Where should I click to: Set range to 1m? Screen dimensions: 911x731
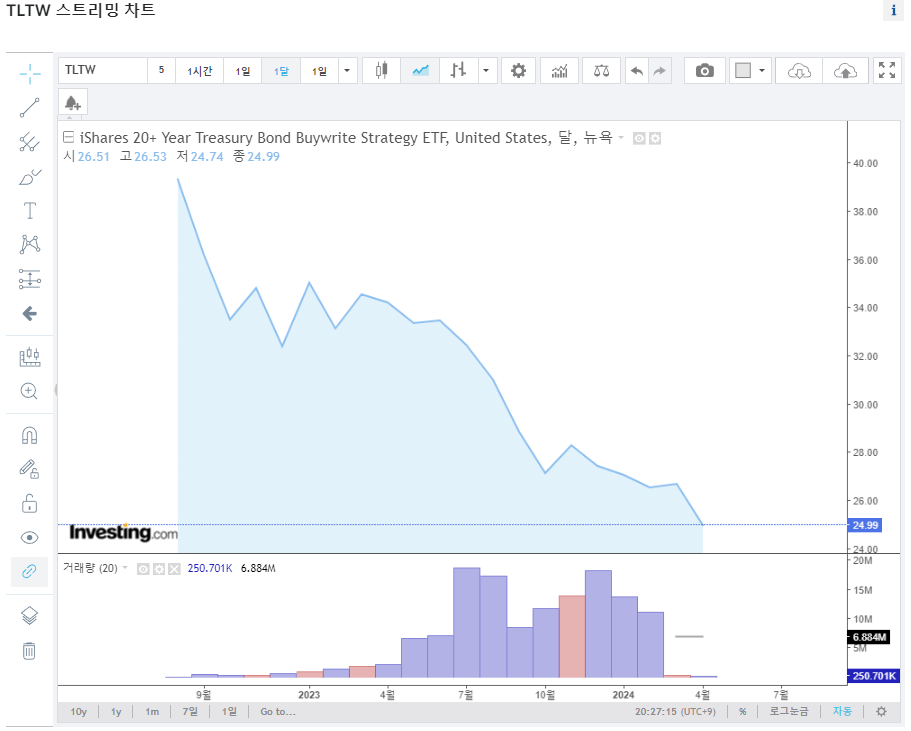coord(152,712)
